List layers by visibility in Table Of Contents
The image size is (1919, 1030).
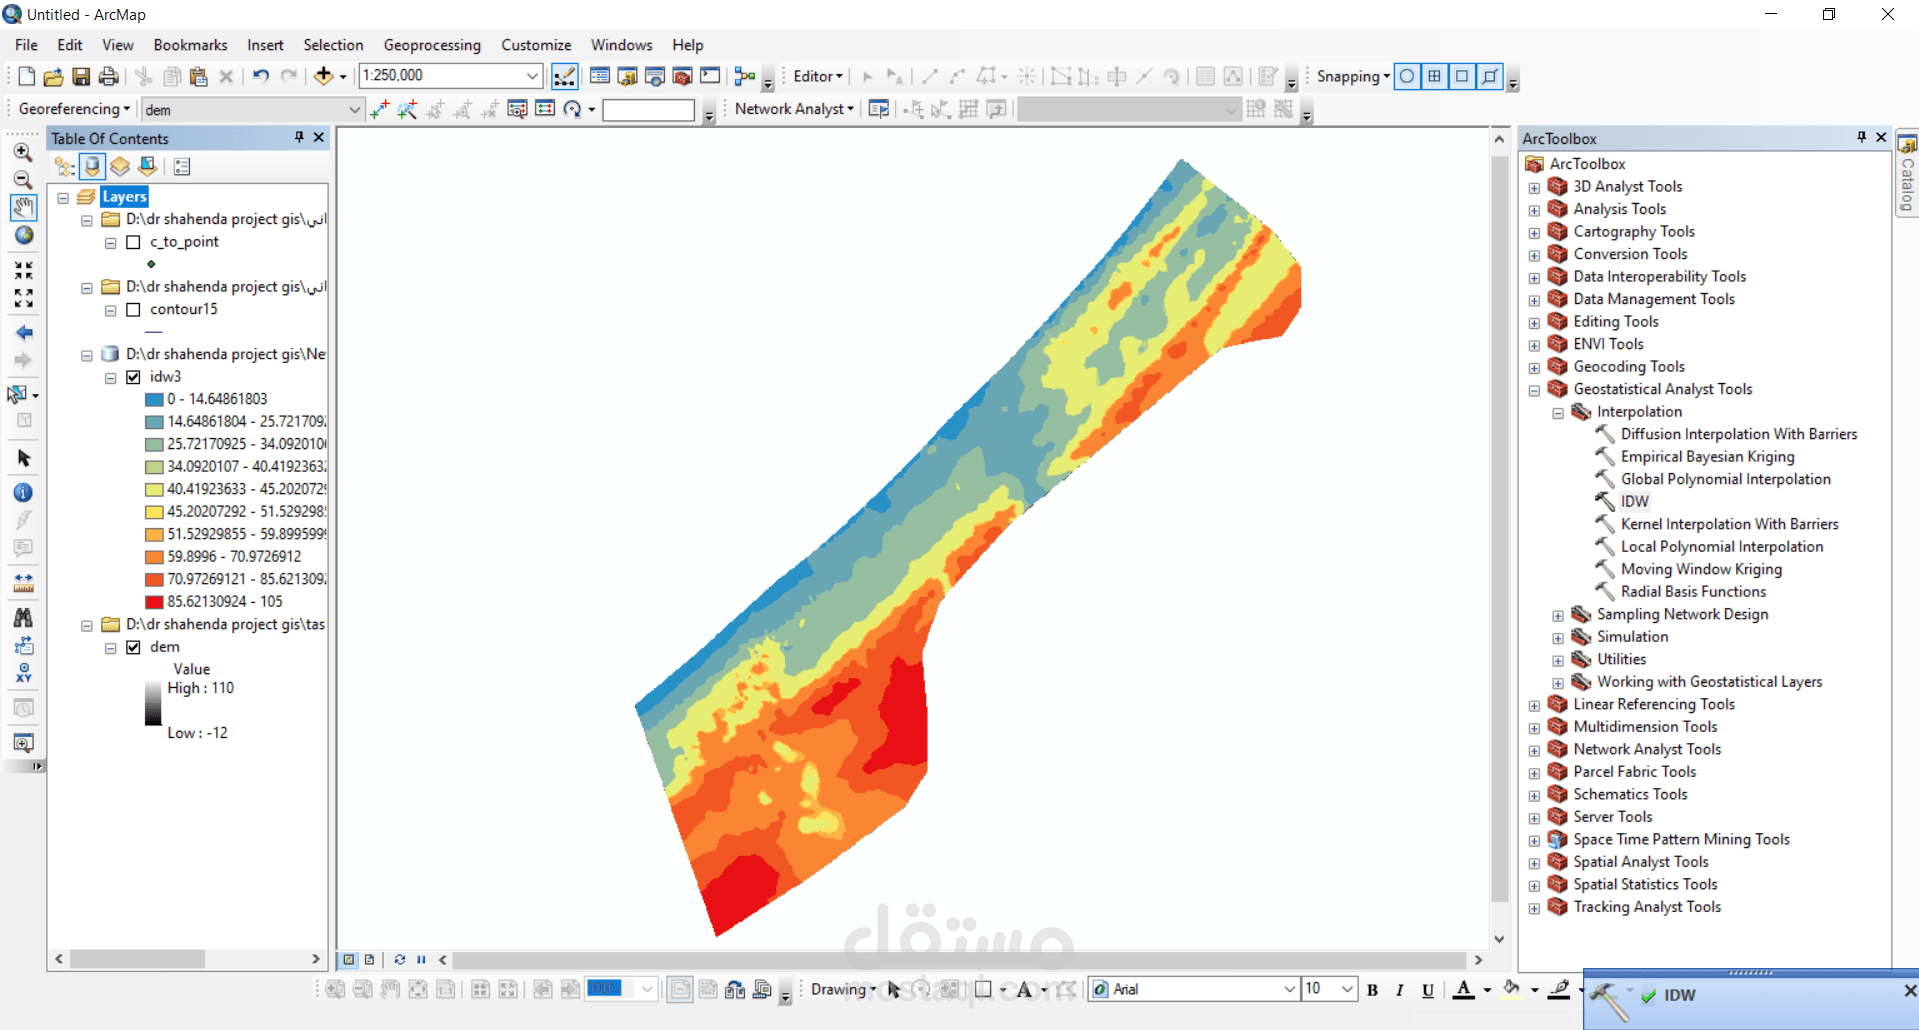pos(120,166)
